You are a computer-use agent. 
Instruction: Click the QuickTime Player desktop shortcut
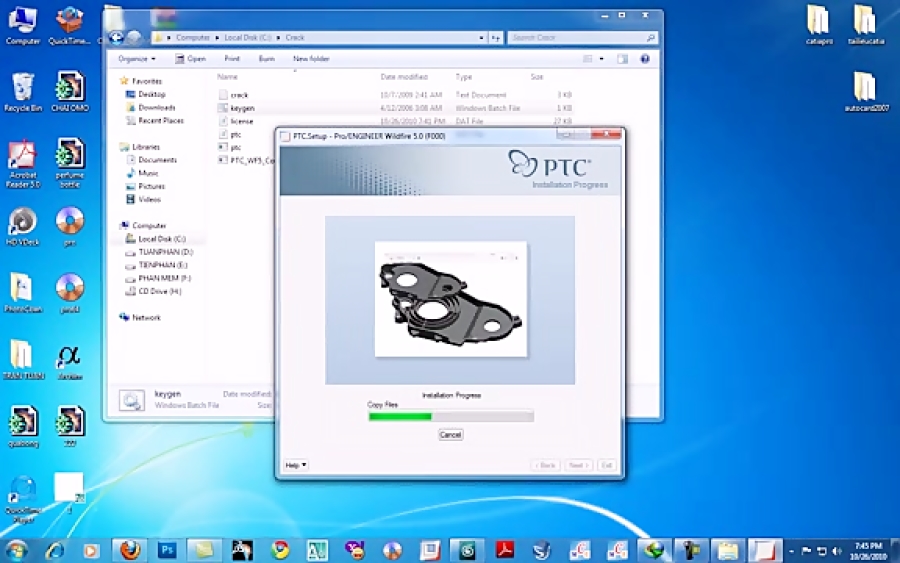coord(23,499)
